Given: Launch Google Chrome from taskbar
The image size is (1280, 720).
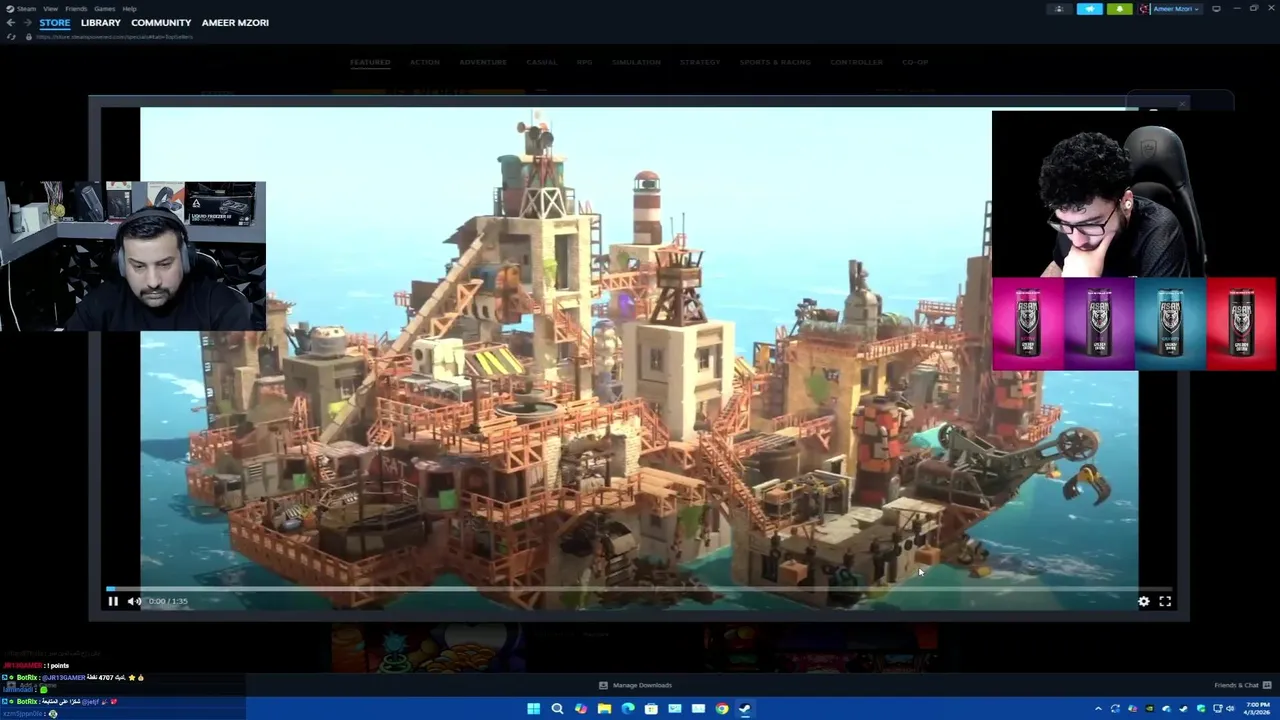Looking at the screenshot, I should (721, 709).
